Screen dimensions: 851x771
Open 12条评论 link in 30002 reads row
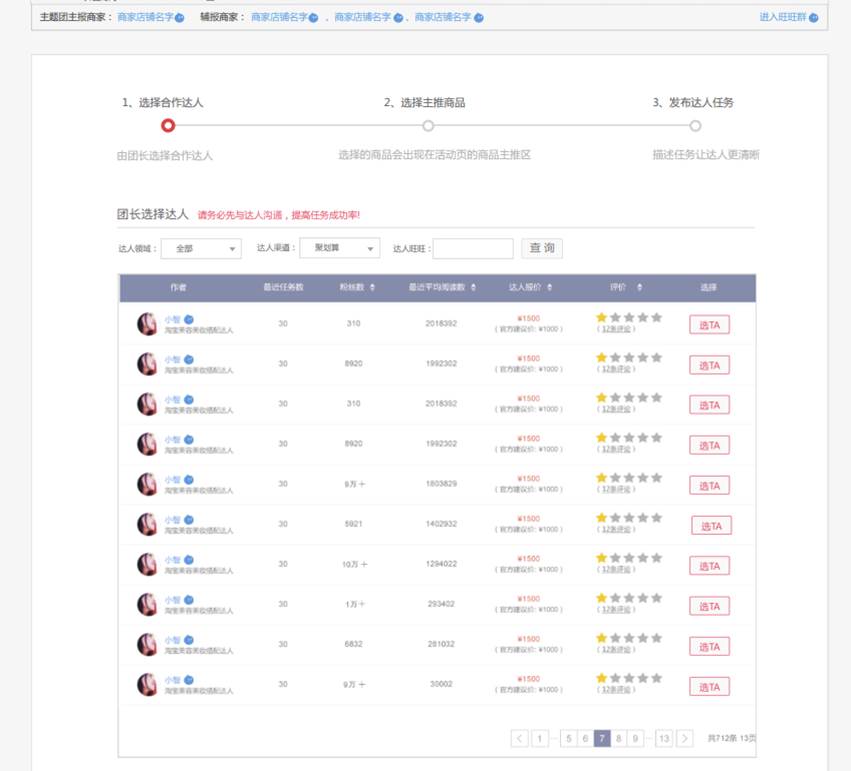[616, 690]
